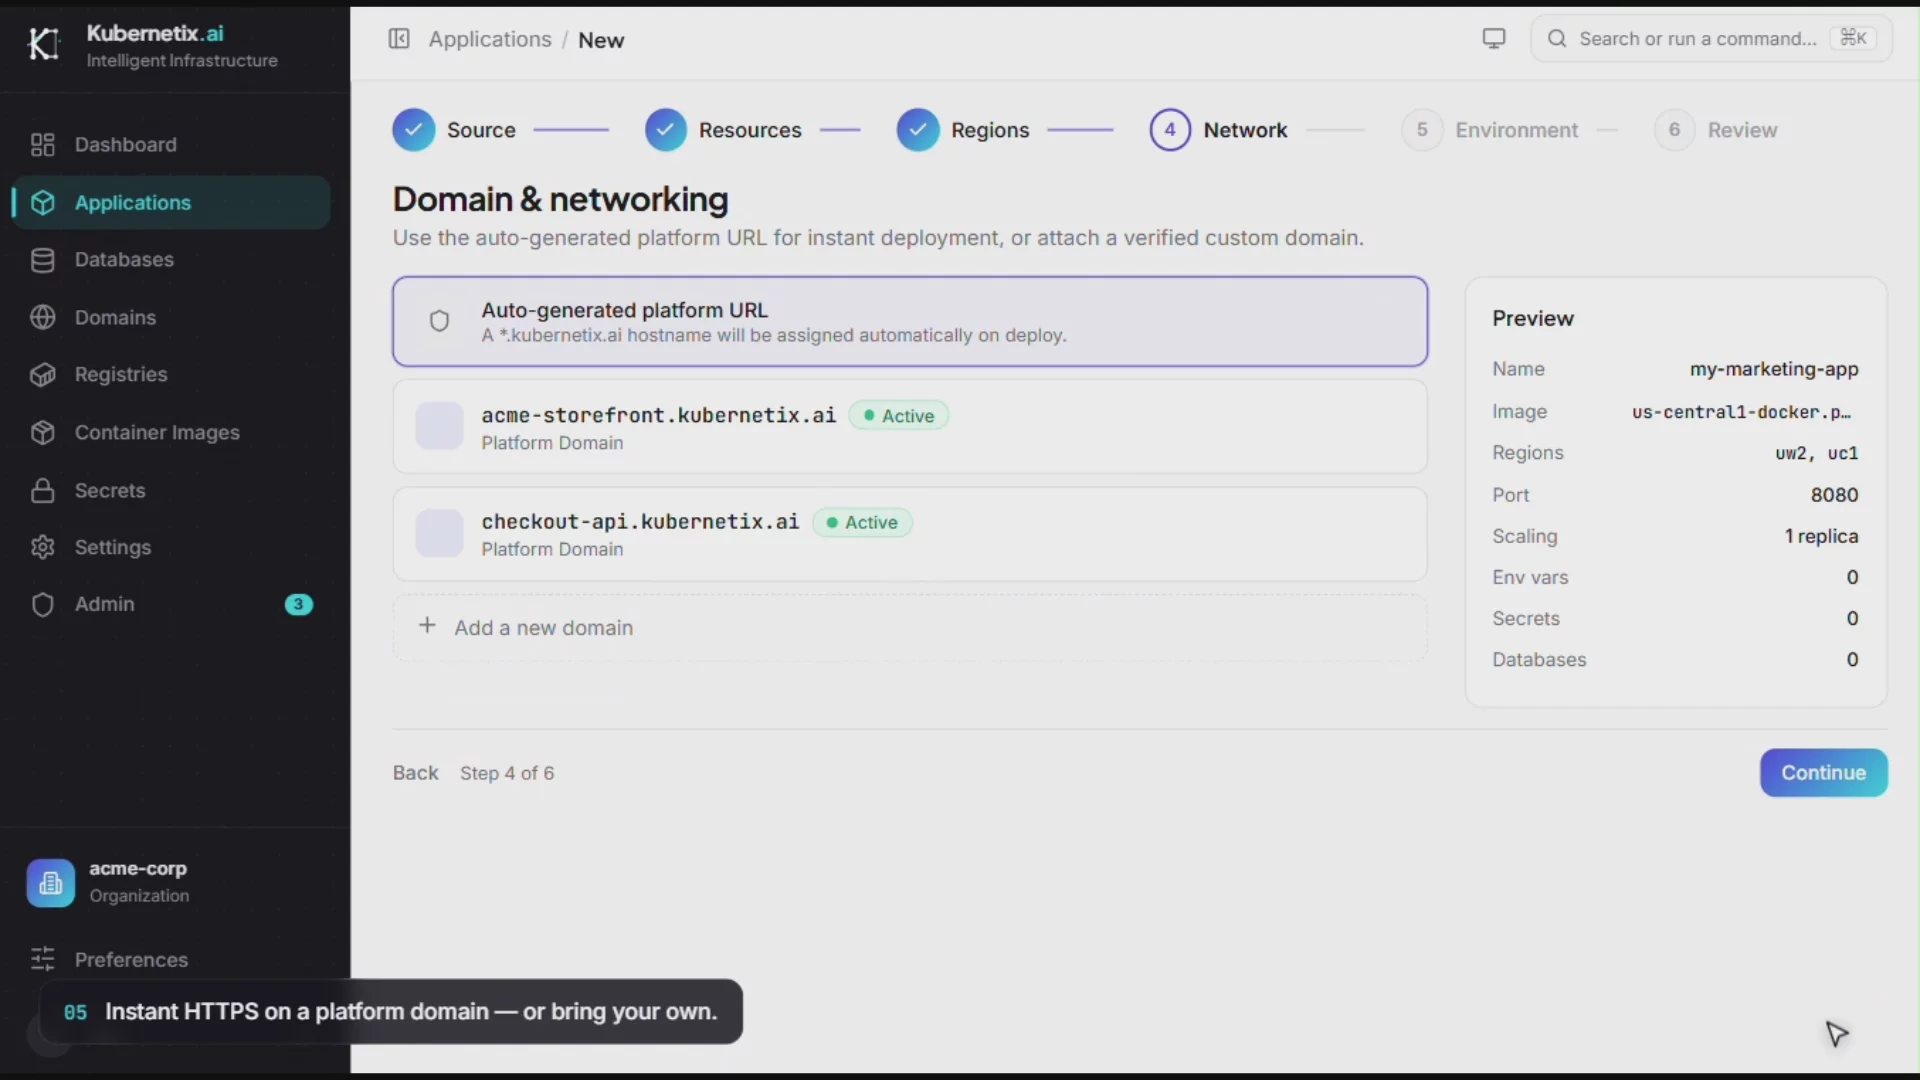Click the Resources step checkmark circle
Screen dimensions: 1920x1080
pyautogui.click(x=666, y=130)
